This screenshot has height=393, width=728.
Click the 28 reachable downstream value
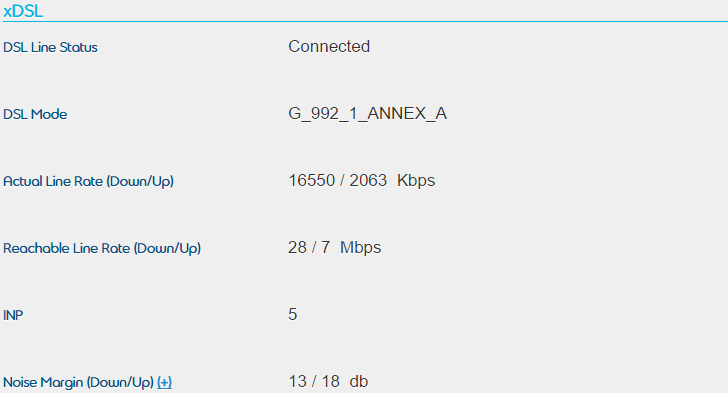pyautogui.click(x=297, y=247)
